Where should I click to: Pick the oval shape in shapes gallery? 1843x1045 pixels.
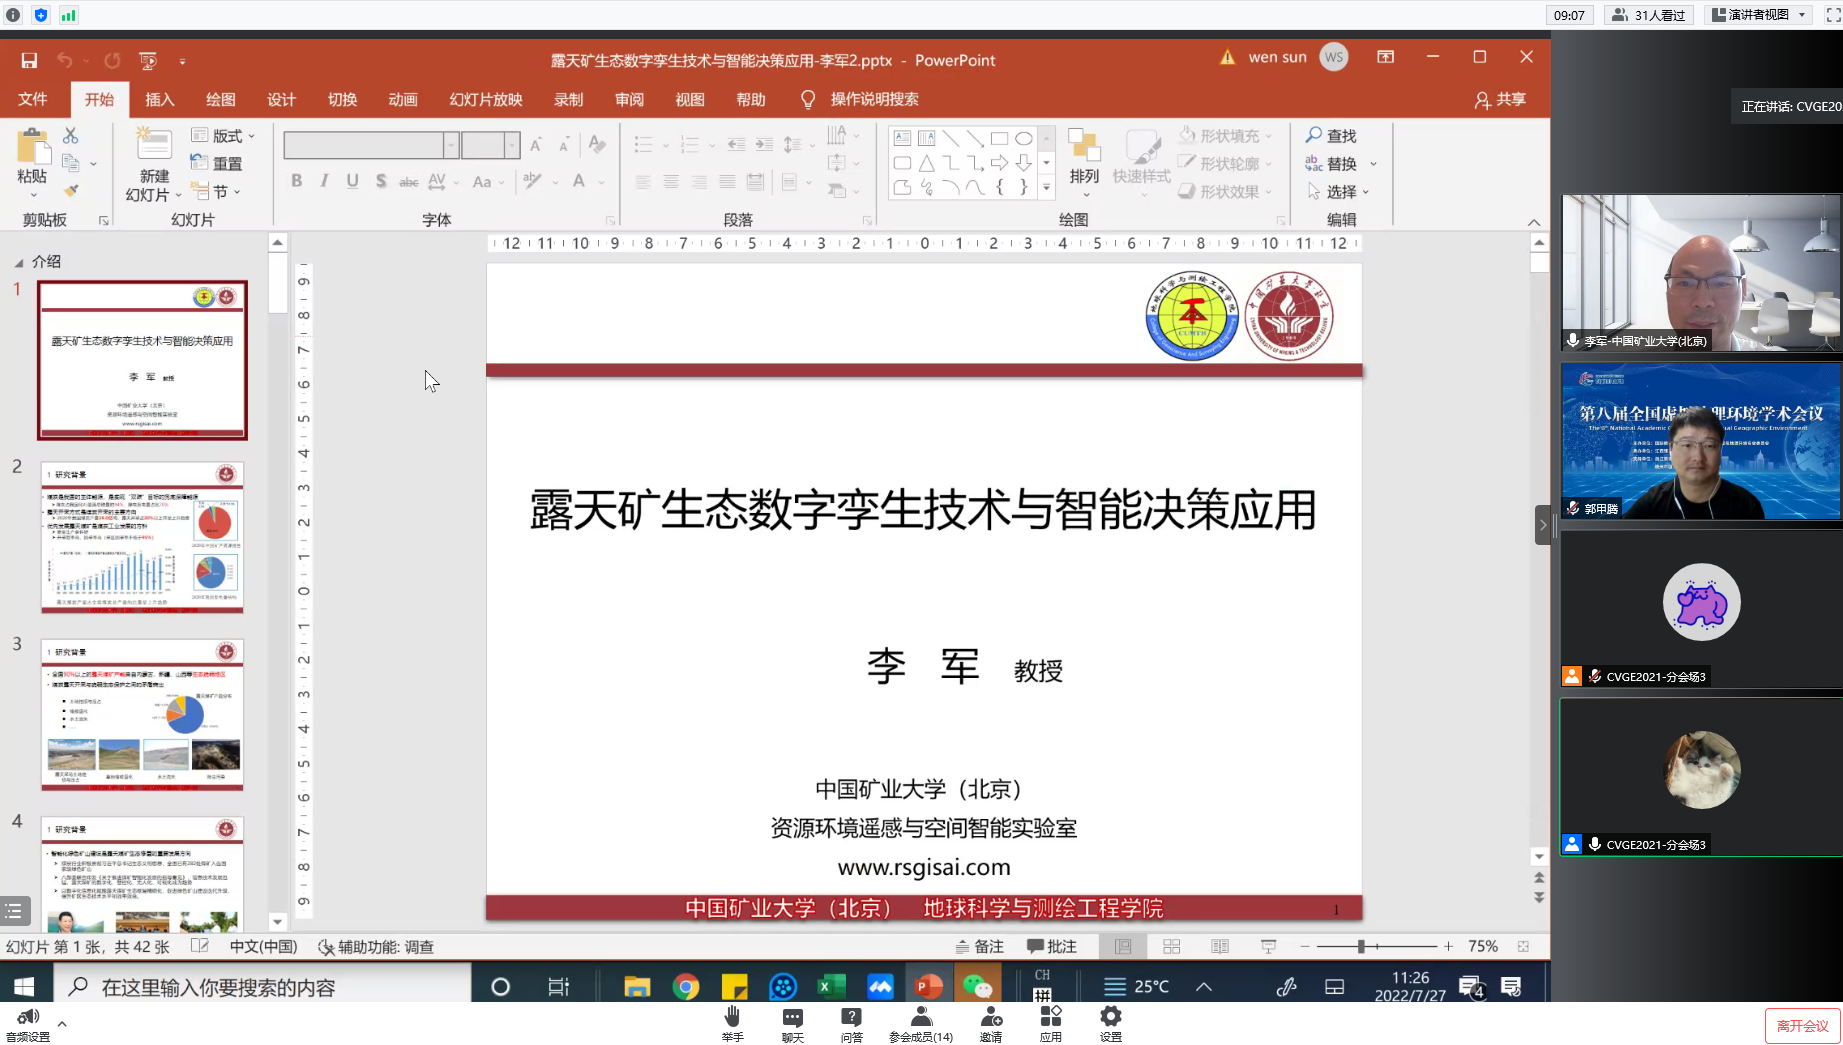(x=1024, y=138)
